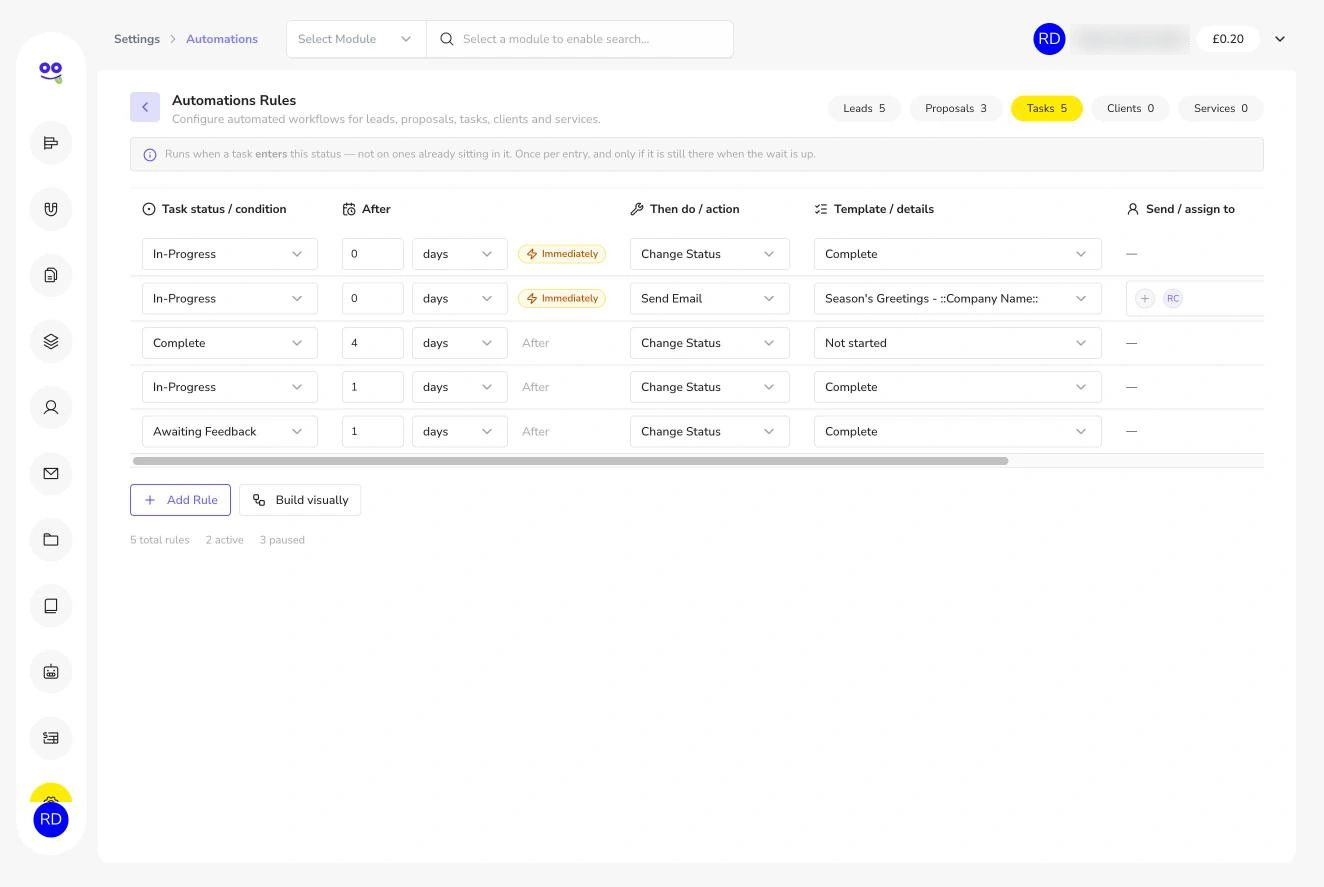Image resolution: width=1324 pixels, height=887 pixels.
Task: Open the Season's Greetings template dropdown
Action: click(x=958, y=298)
